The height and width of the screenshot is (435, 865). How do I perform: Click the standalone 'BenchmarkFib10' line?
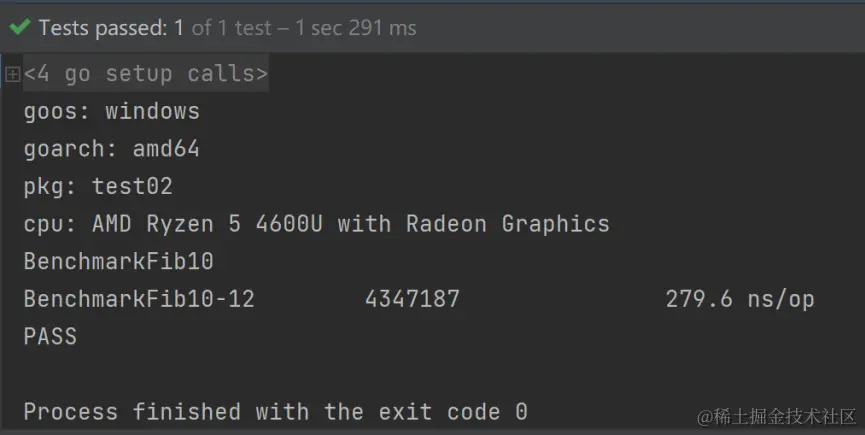(118, 261)
